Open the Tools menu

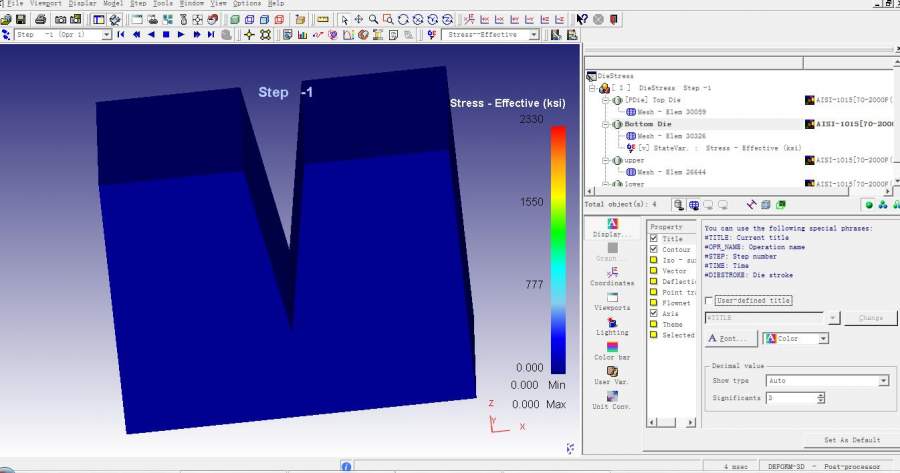coord(163,4)
